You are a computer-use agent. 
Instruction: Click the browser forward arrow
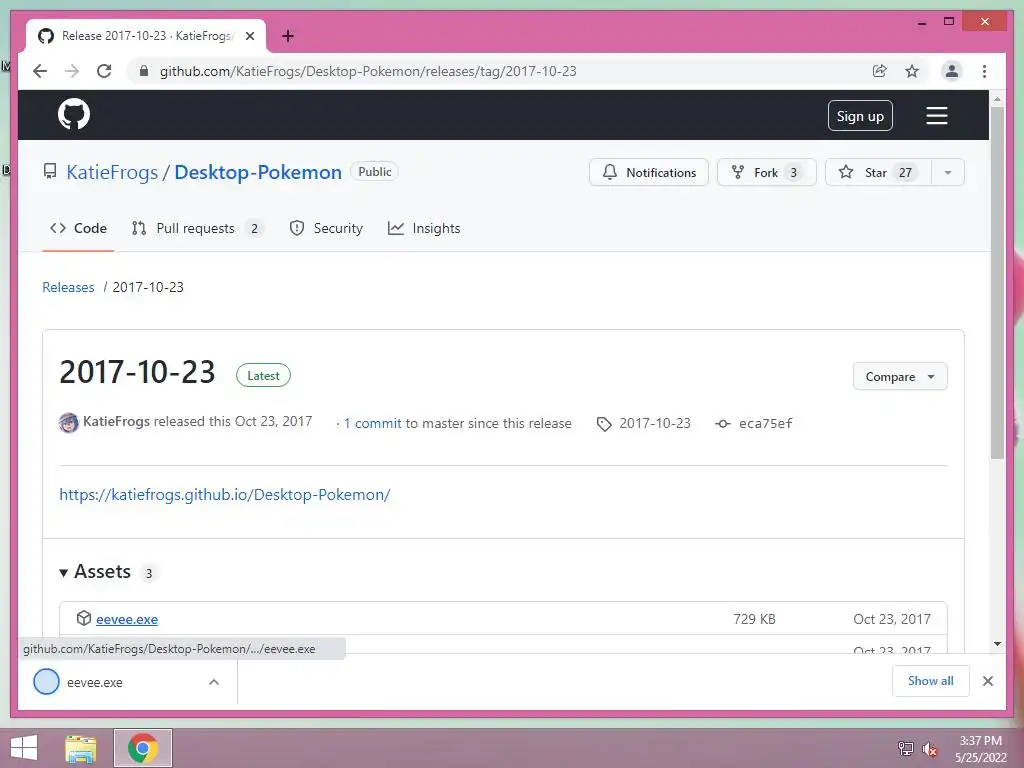point(72,71)
